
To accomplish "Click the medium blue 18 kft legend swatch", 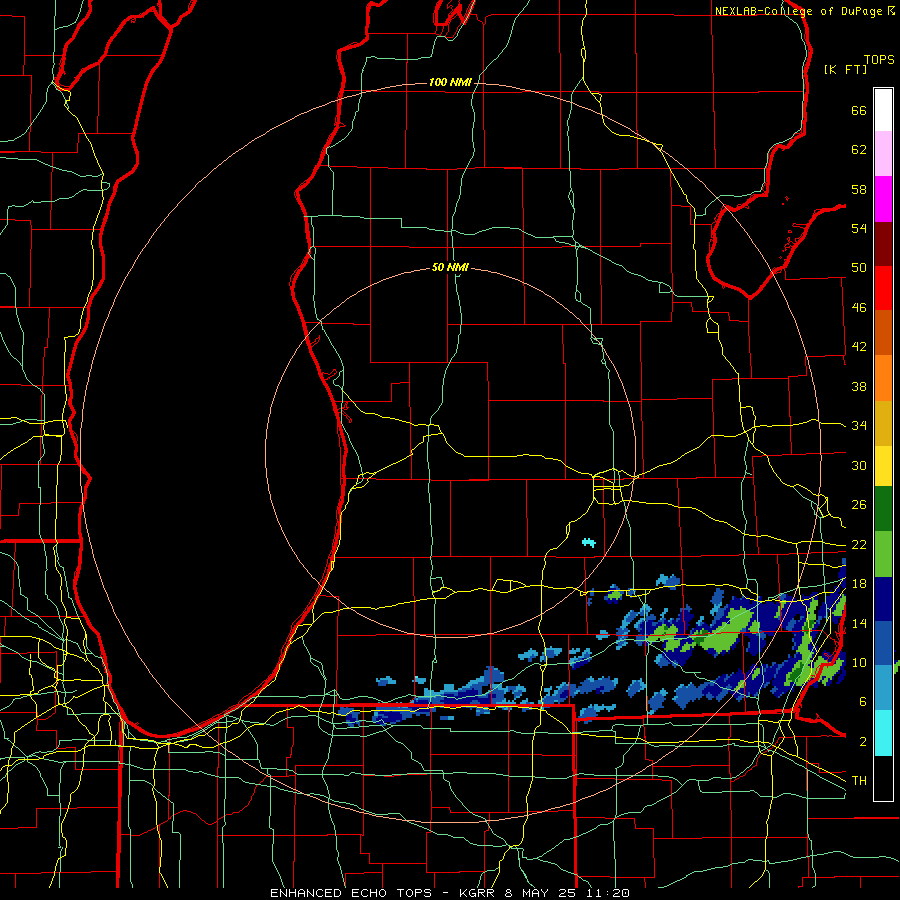I will 883,643.
